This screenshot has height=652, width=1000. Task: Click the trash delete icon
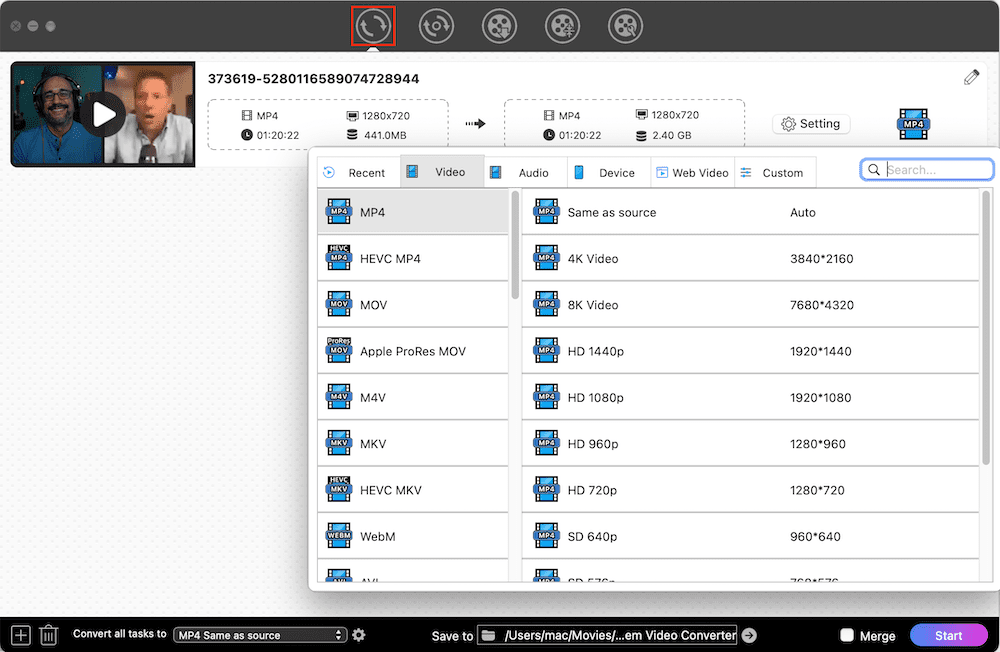tap(48, 635)
